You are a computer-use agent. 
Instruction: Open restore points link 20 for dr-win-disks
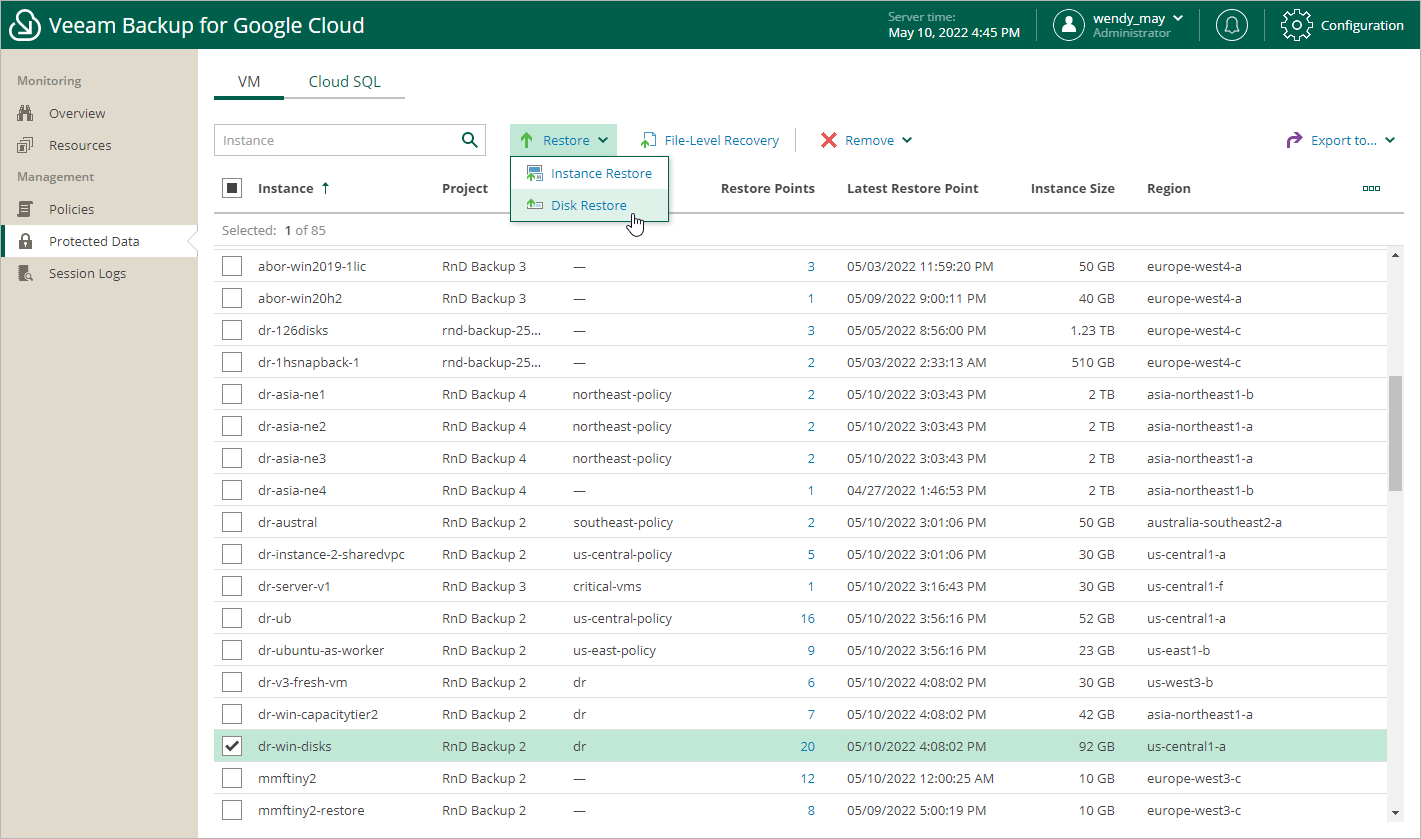click(x=807, y=746)
